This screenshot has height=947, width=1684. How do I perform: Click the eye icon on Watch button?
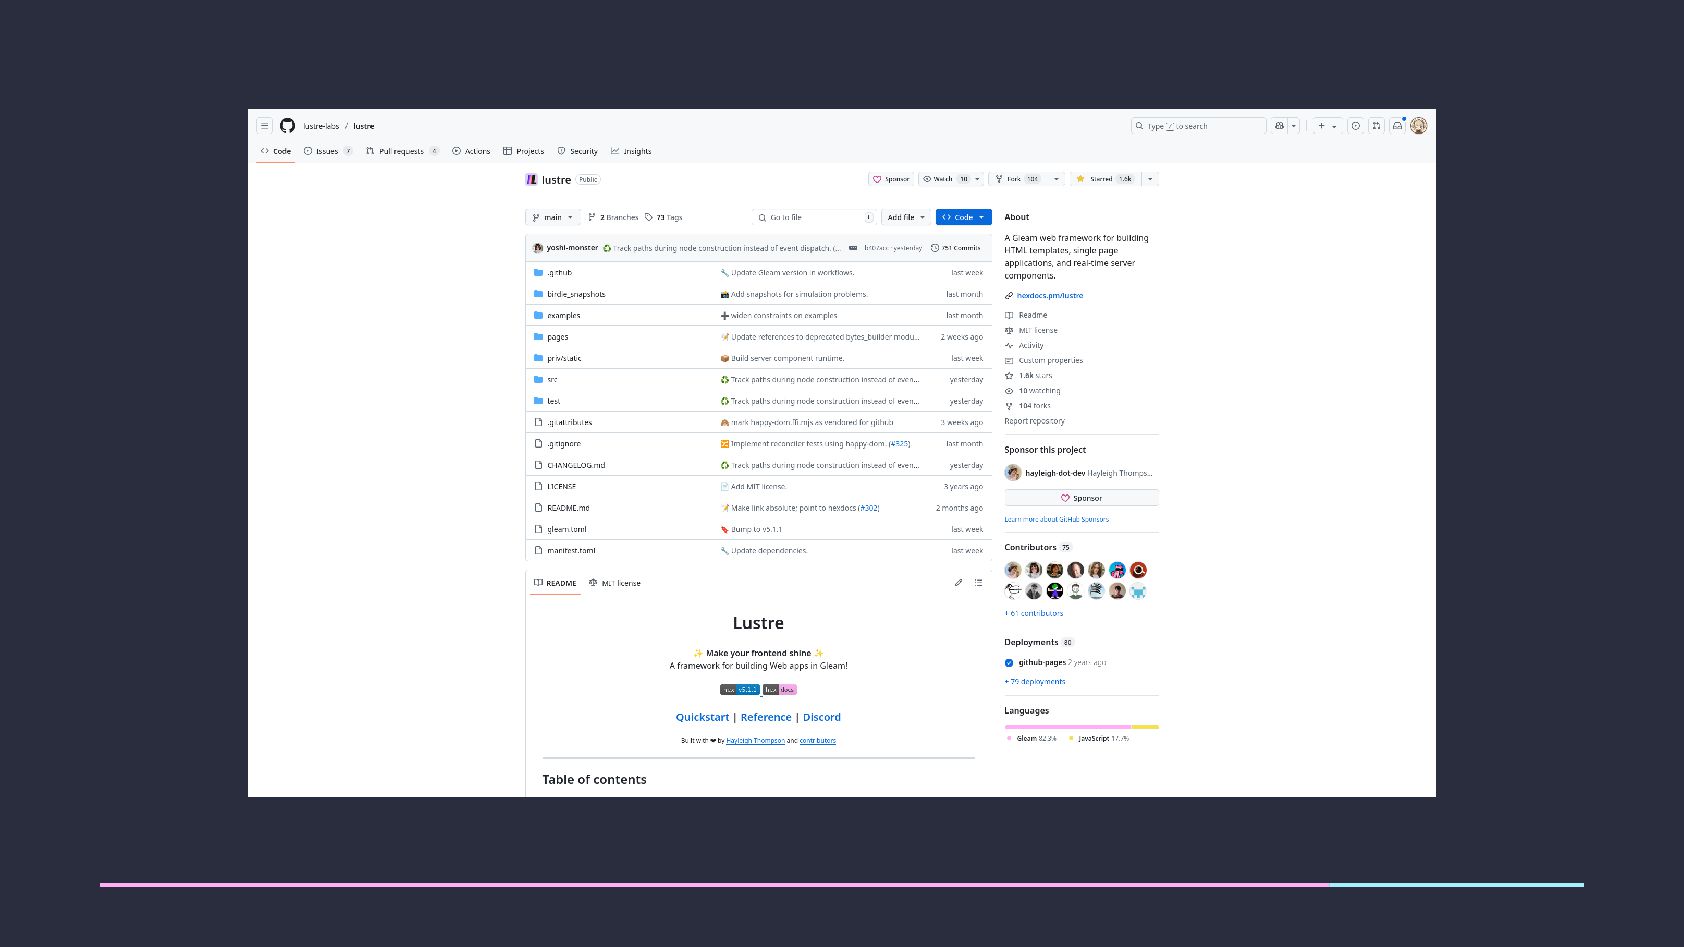coord(927,179)
